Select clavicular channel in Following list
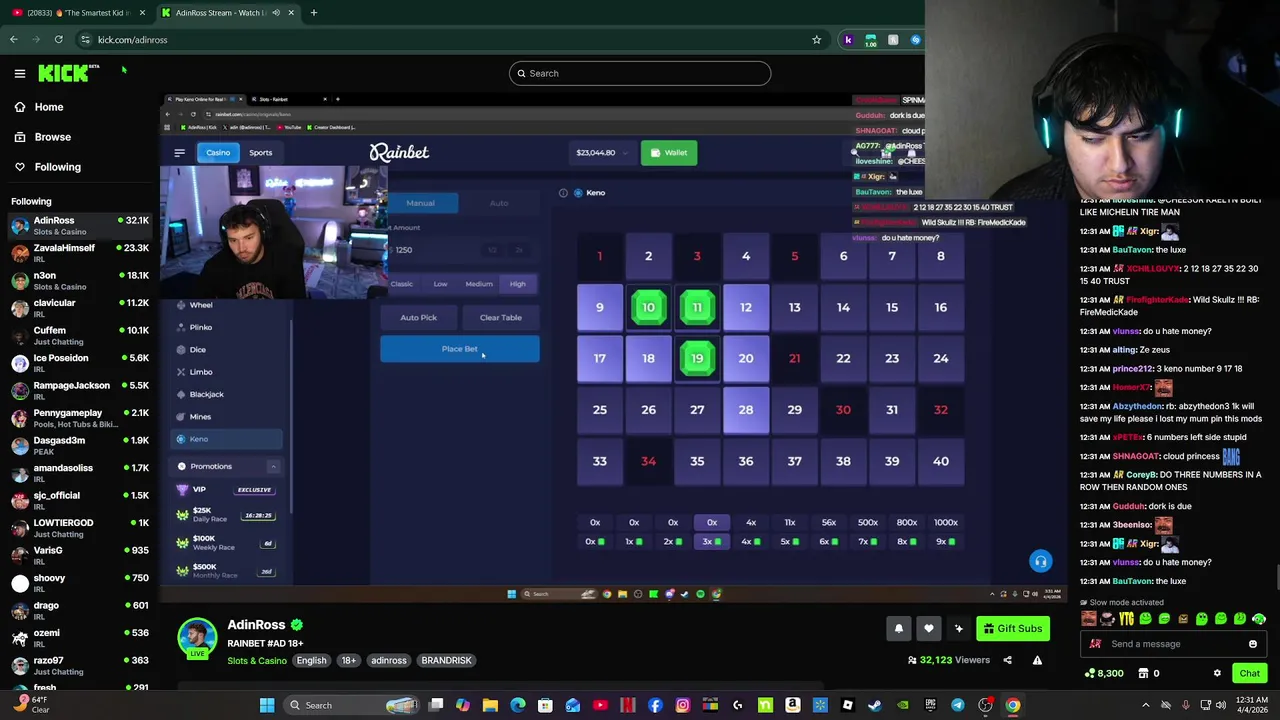Viewport: 1280px width, 720px height. point(80,308)
